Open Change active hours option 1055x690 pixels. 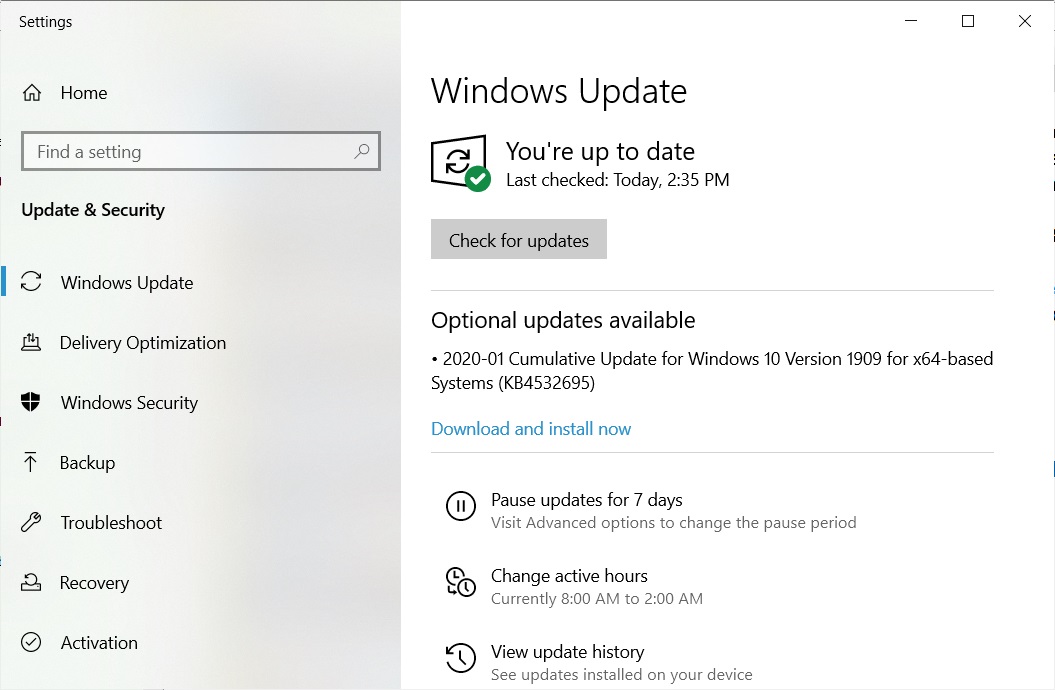569,576
